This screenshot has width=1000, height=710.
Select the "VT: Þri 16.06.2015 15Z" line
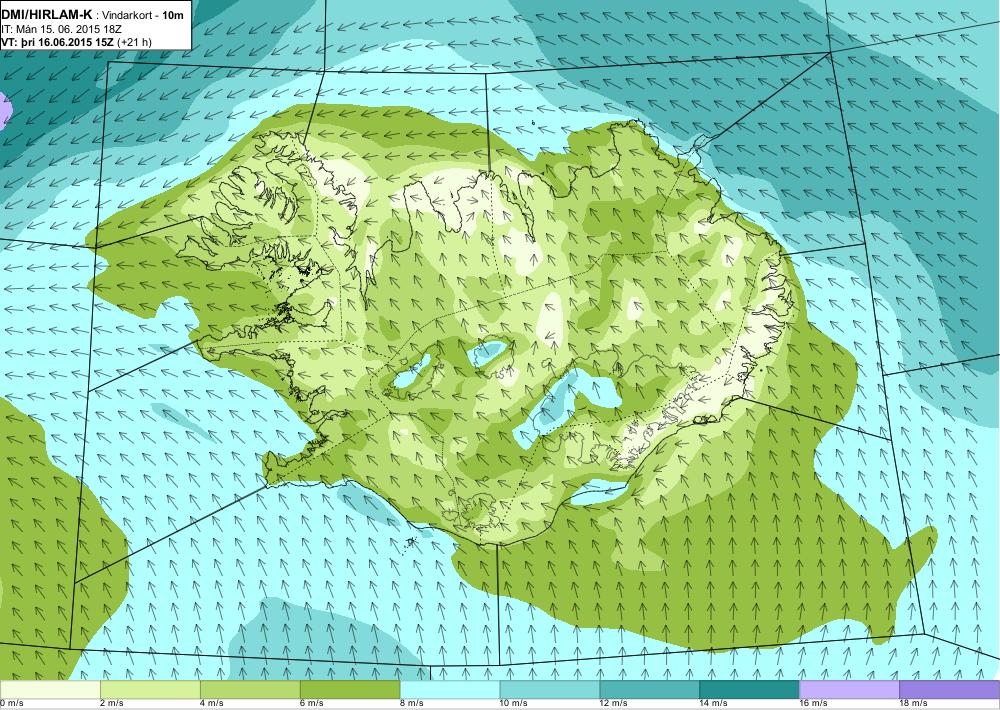tap(58, 42)
